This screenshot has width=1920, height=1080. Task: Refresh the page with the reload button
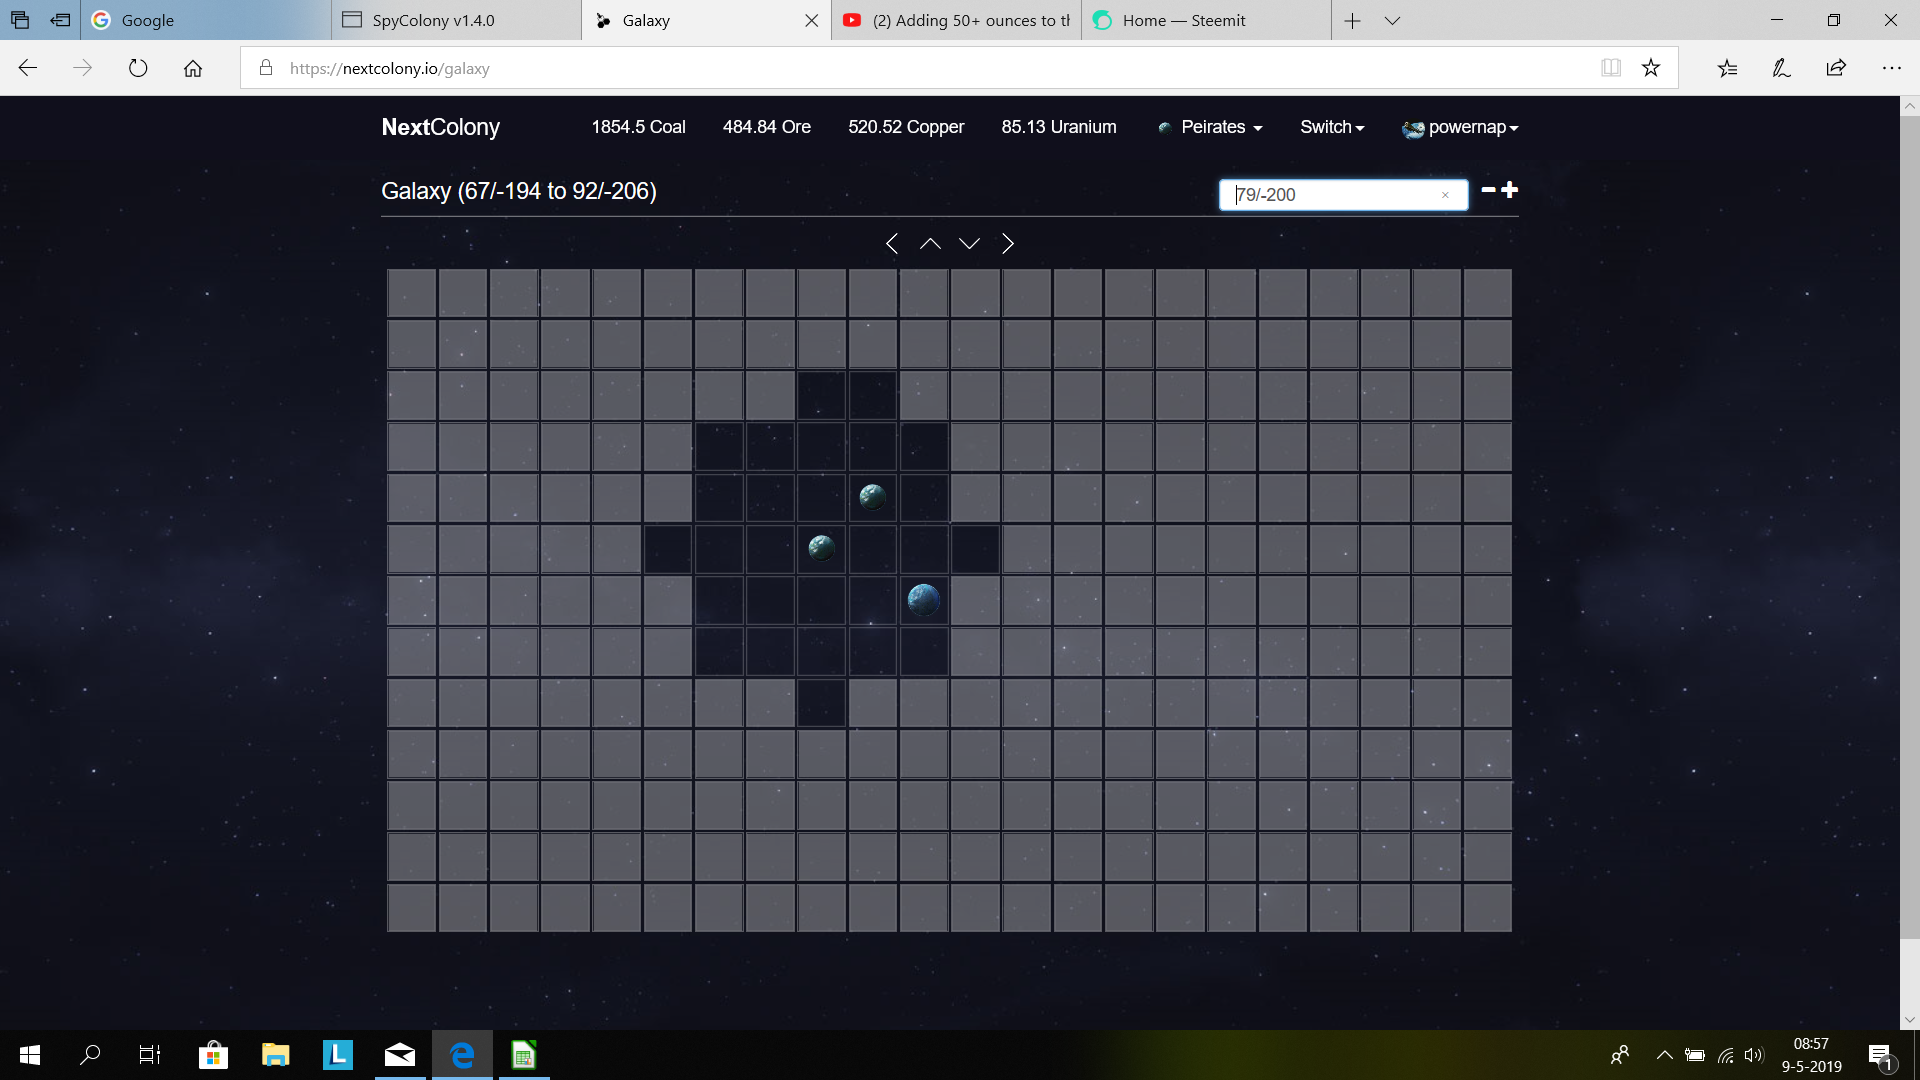(139, 68)
